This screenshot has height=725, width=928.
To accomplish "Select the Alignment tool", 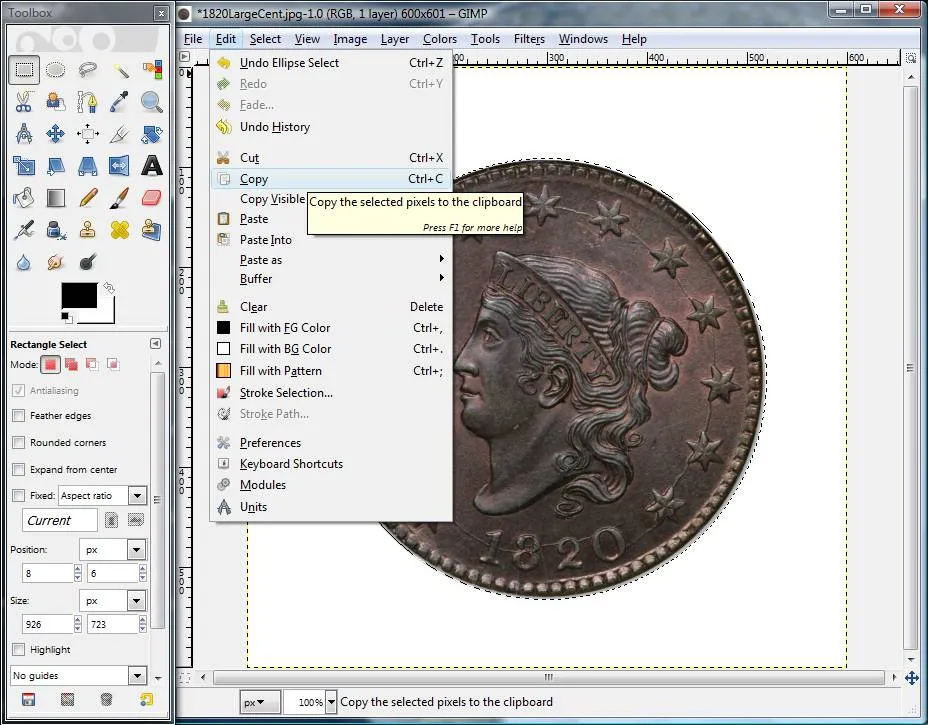I will click(88, 134).
